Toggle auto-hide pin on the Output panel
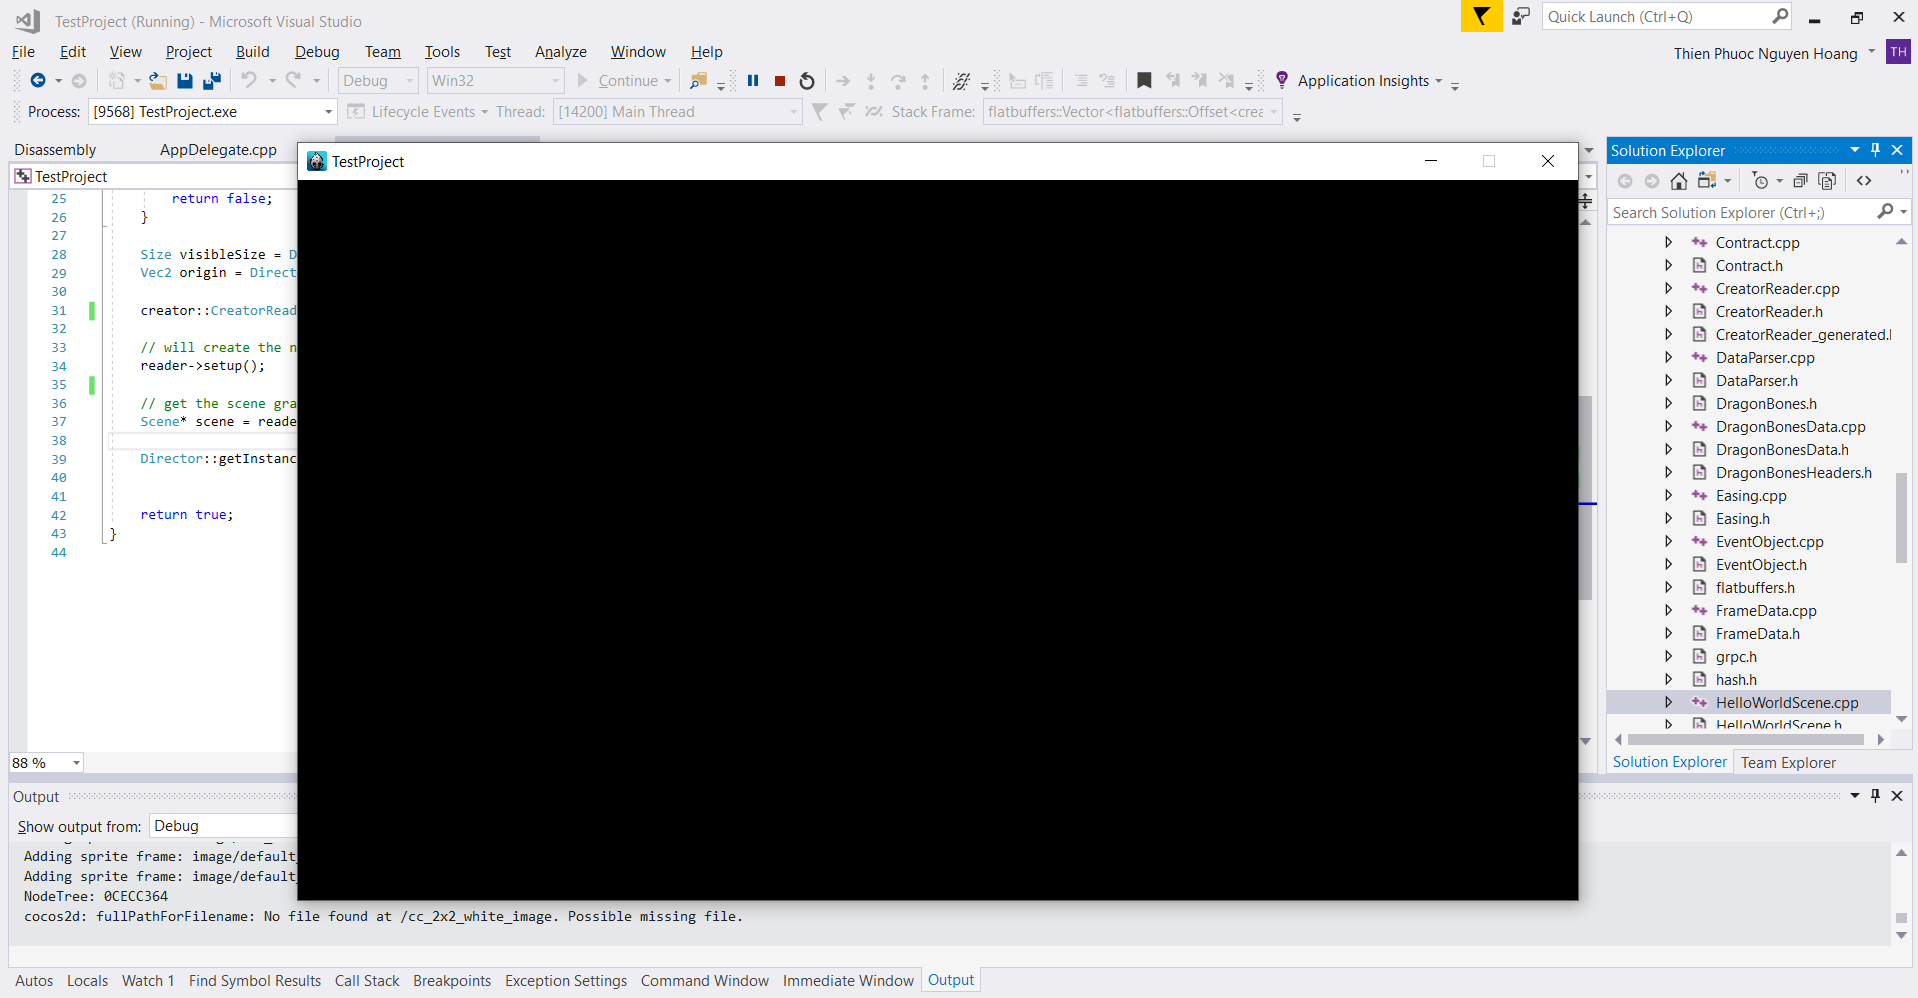Viewport: 1918px width, 998px height. tap(1876, 796)
